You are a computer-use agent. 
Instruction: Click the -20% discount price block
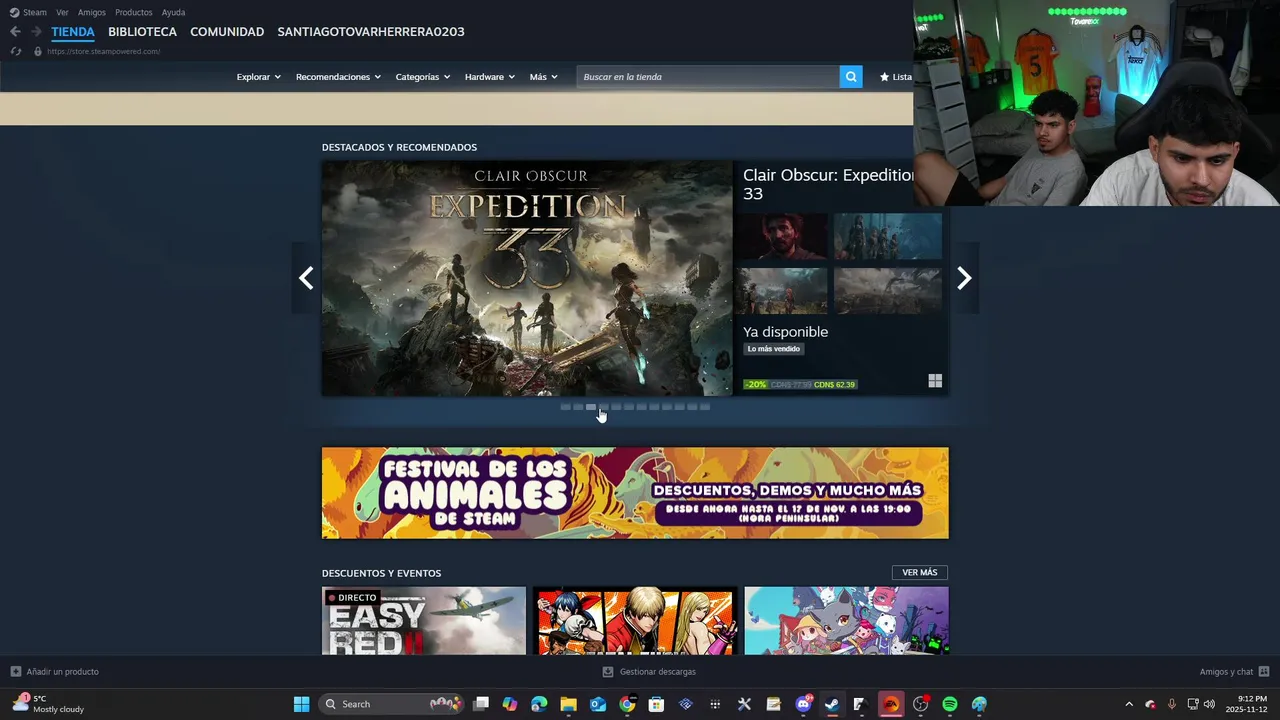(x=799, y=384)
